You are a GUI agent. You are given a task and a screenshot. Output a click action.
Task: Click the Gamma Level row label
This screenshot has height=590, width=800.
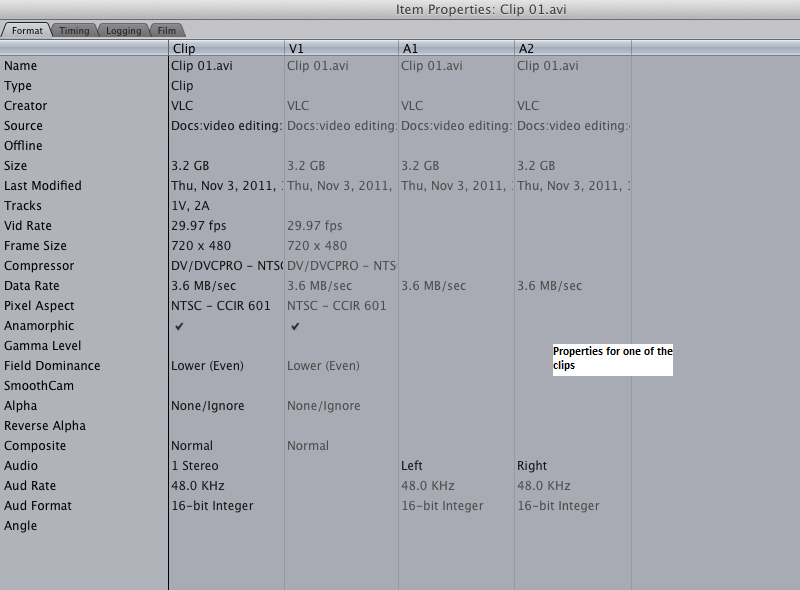click(43, 346)
